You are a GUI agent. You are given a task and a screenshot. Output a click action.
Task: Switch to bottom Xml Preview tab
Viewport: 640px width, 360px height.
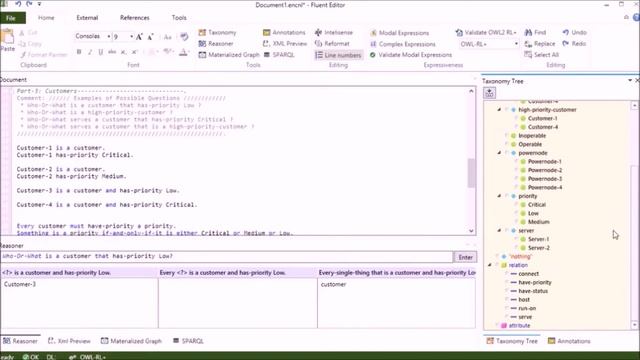[x=69, y=341]
